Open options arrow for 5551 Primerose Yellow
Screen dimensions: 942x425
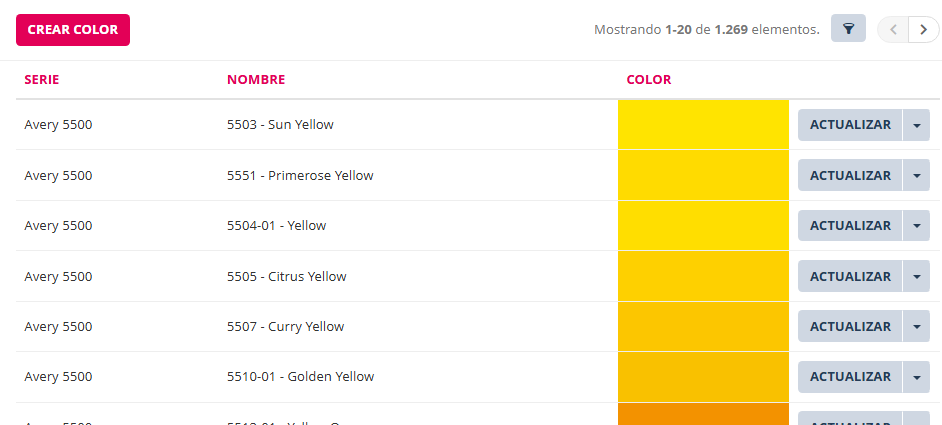pyautogui.click(x=916, y=175)
